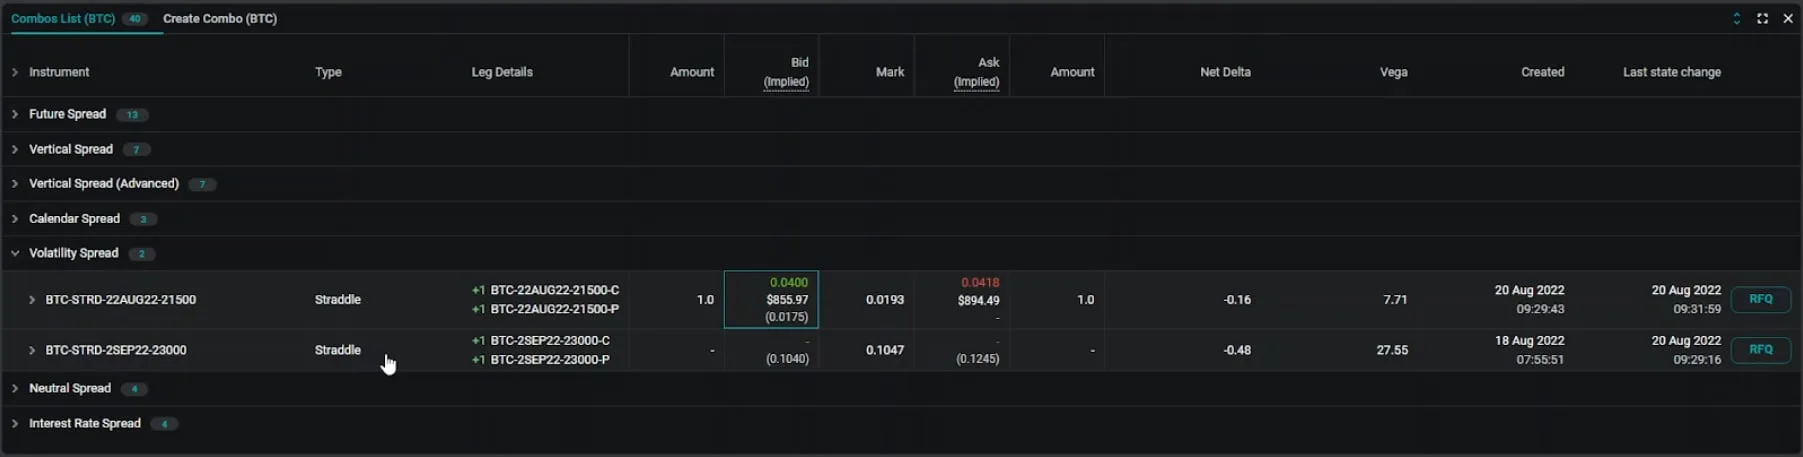Expand the Vertical Spread (Advanced) group
The height and width of the screenshot is (457, 1803).
pyautogui.click(x=15, y=184)
